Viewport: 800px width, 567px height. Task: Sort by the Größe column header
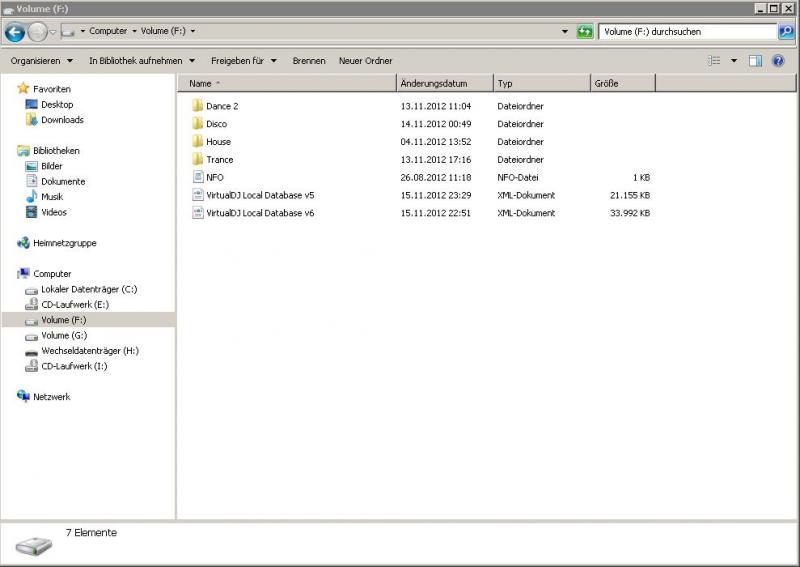pos(622,83)
